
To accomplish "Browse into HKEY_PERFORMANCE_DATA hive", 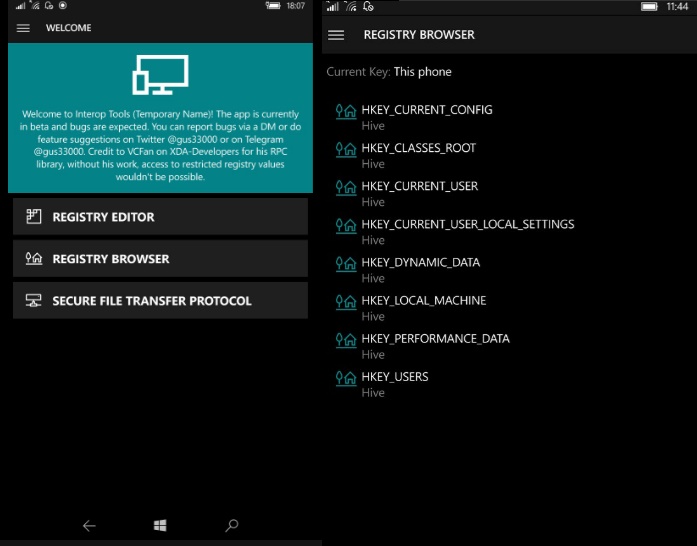I will point(435,338).
